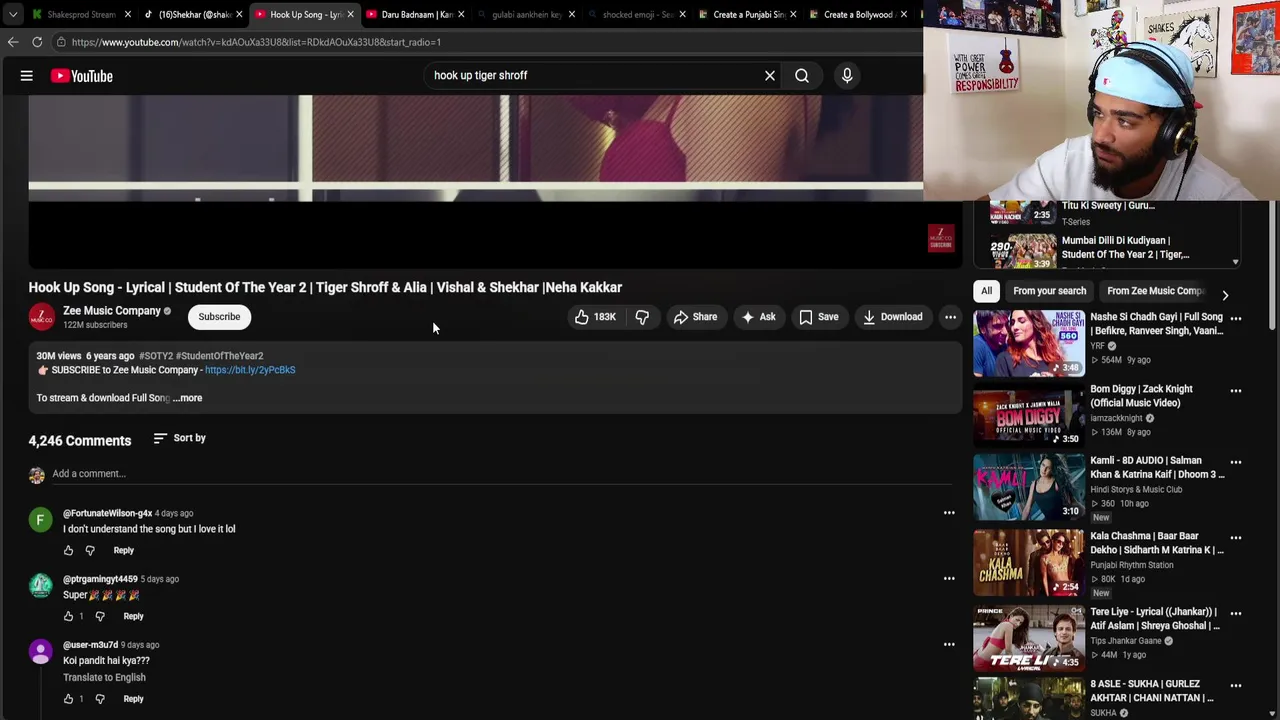Open menu for Kamli 8D Audio video

1236,463
